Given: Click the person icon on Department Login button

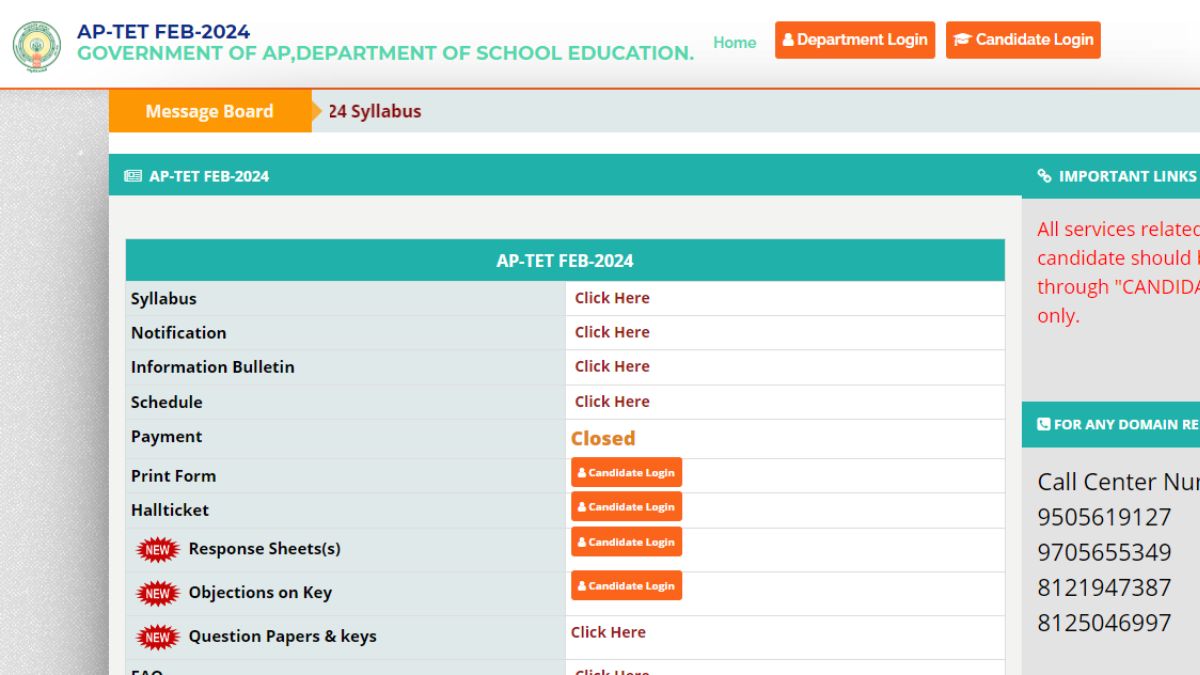Looking at the screenshot, I should point(789,39).
